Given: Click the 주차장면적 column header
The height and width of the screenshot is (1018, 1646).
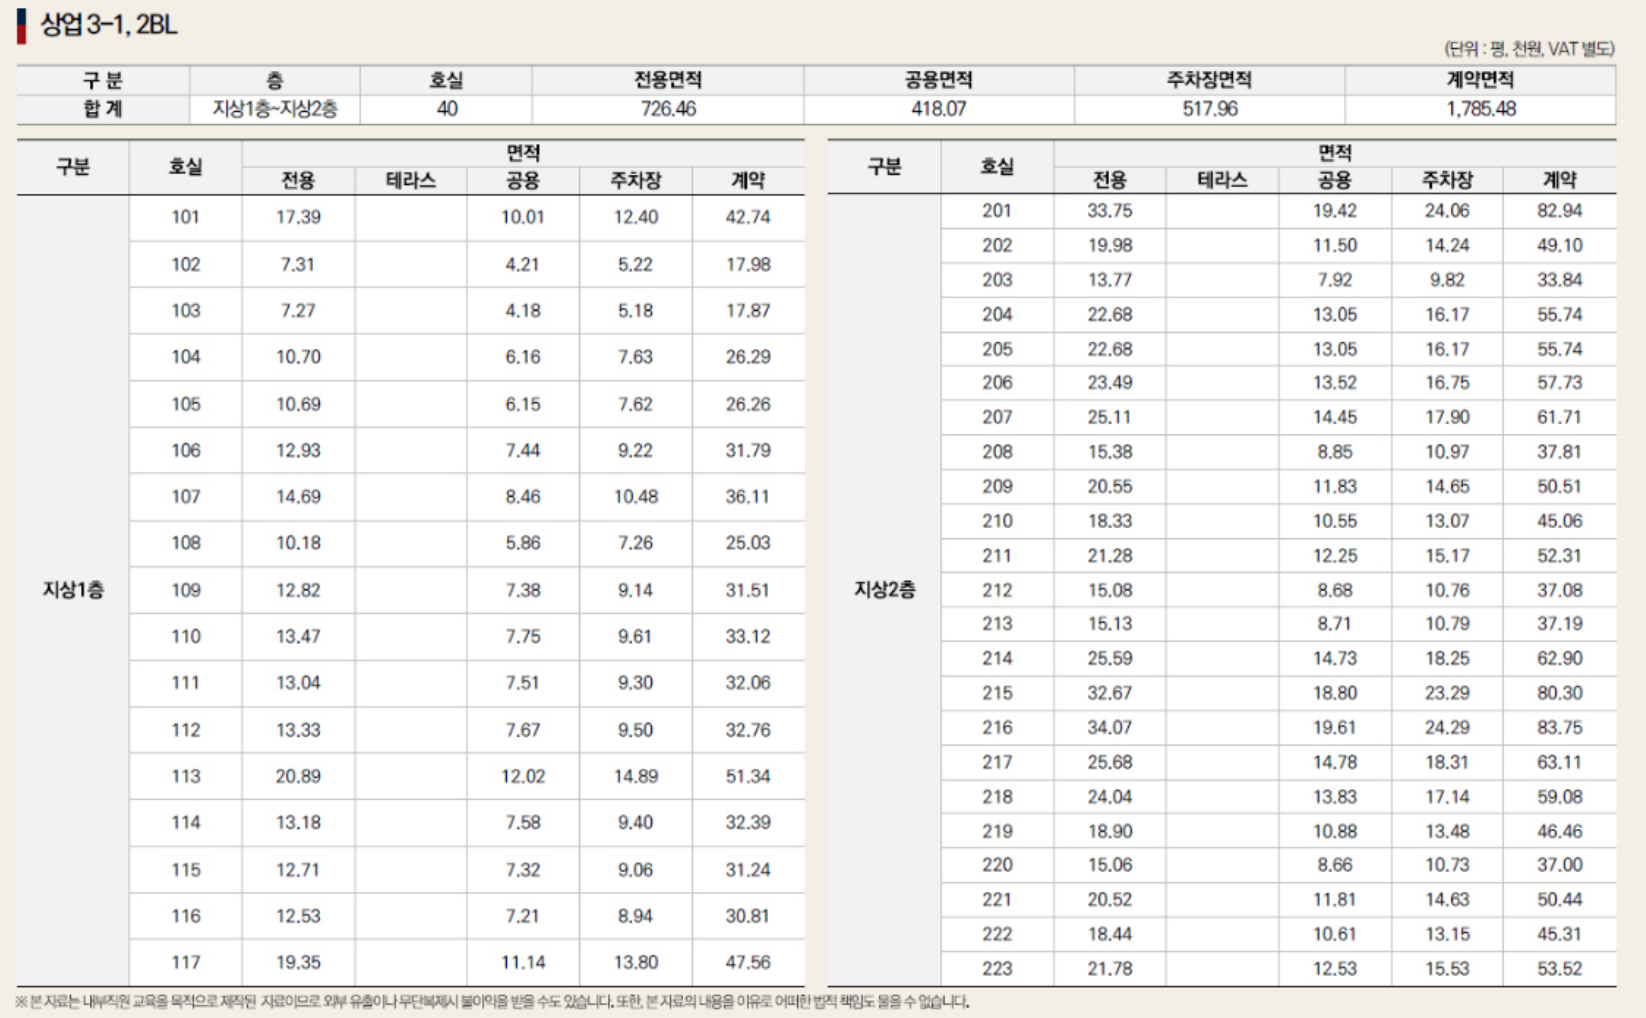Looking at the screenshot, I should pyautogui.click(x=1208, y=79).
